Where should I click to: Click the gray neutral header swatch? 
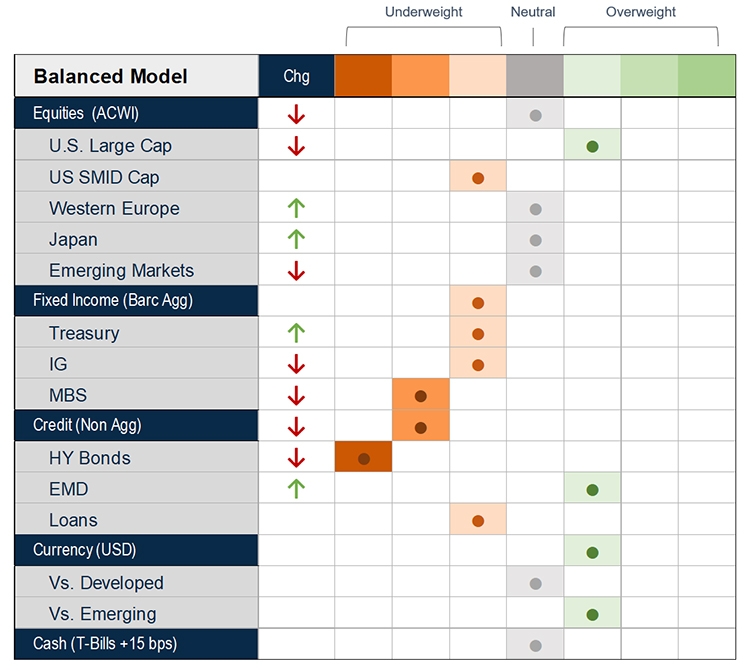(x=535, y=75)
